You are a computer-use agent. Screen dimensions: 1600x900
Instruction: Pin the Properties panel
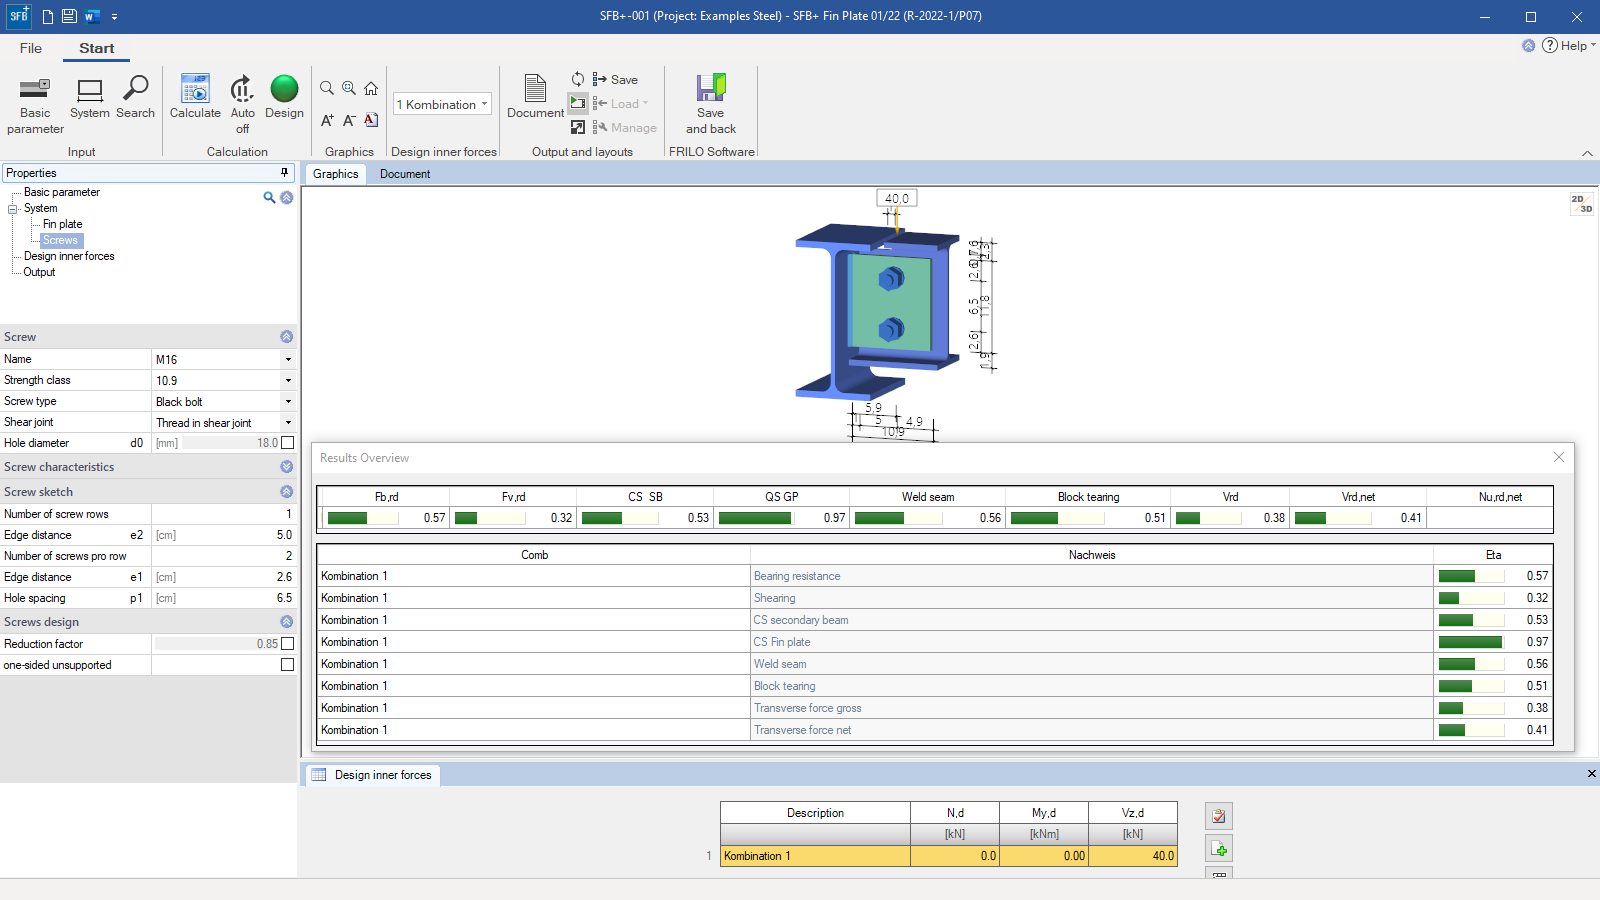point(284,173)
